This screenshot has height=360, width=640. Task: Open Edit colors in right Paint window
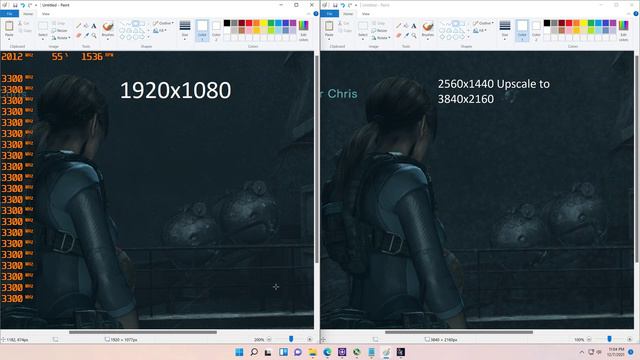623,30
